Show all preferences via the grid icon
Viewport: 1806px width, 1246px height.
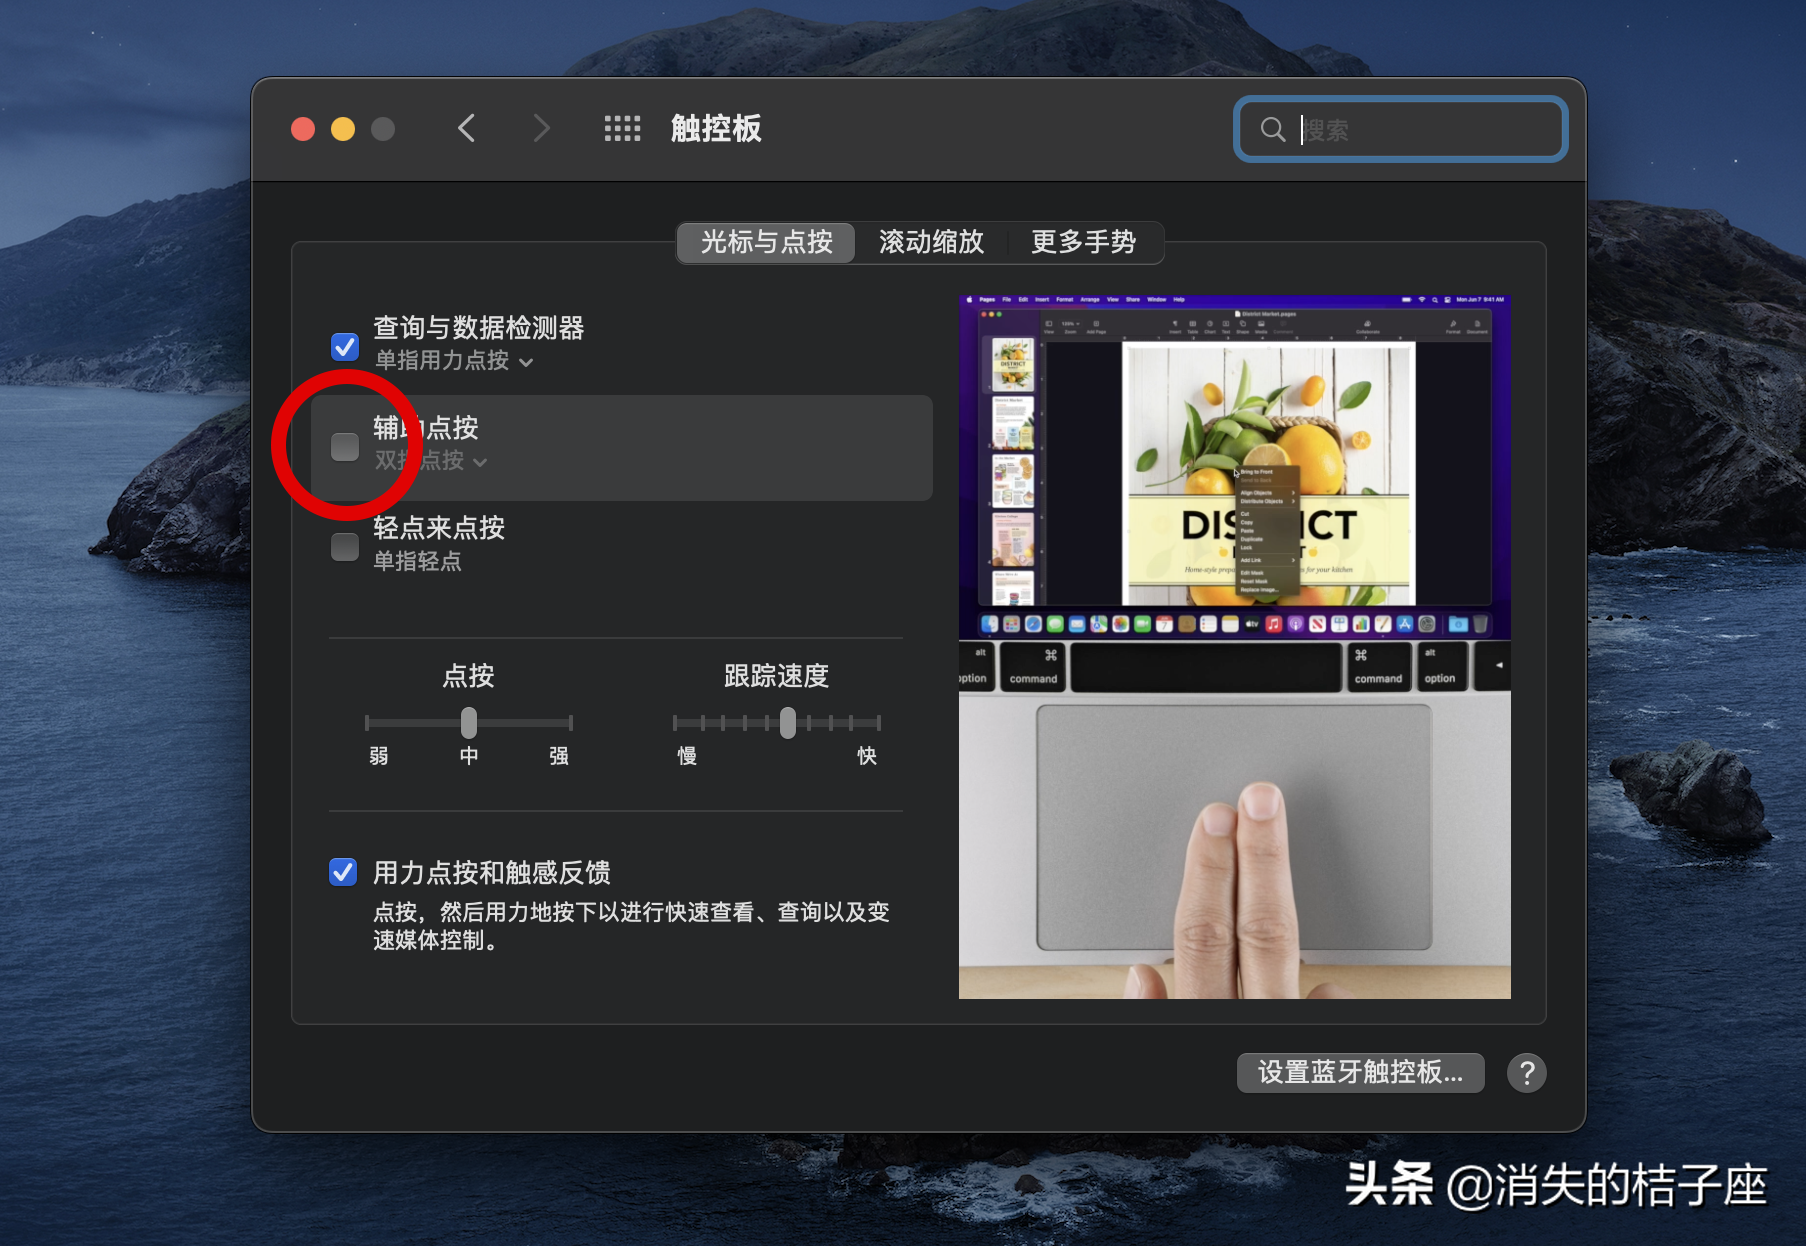(622, 128)
